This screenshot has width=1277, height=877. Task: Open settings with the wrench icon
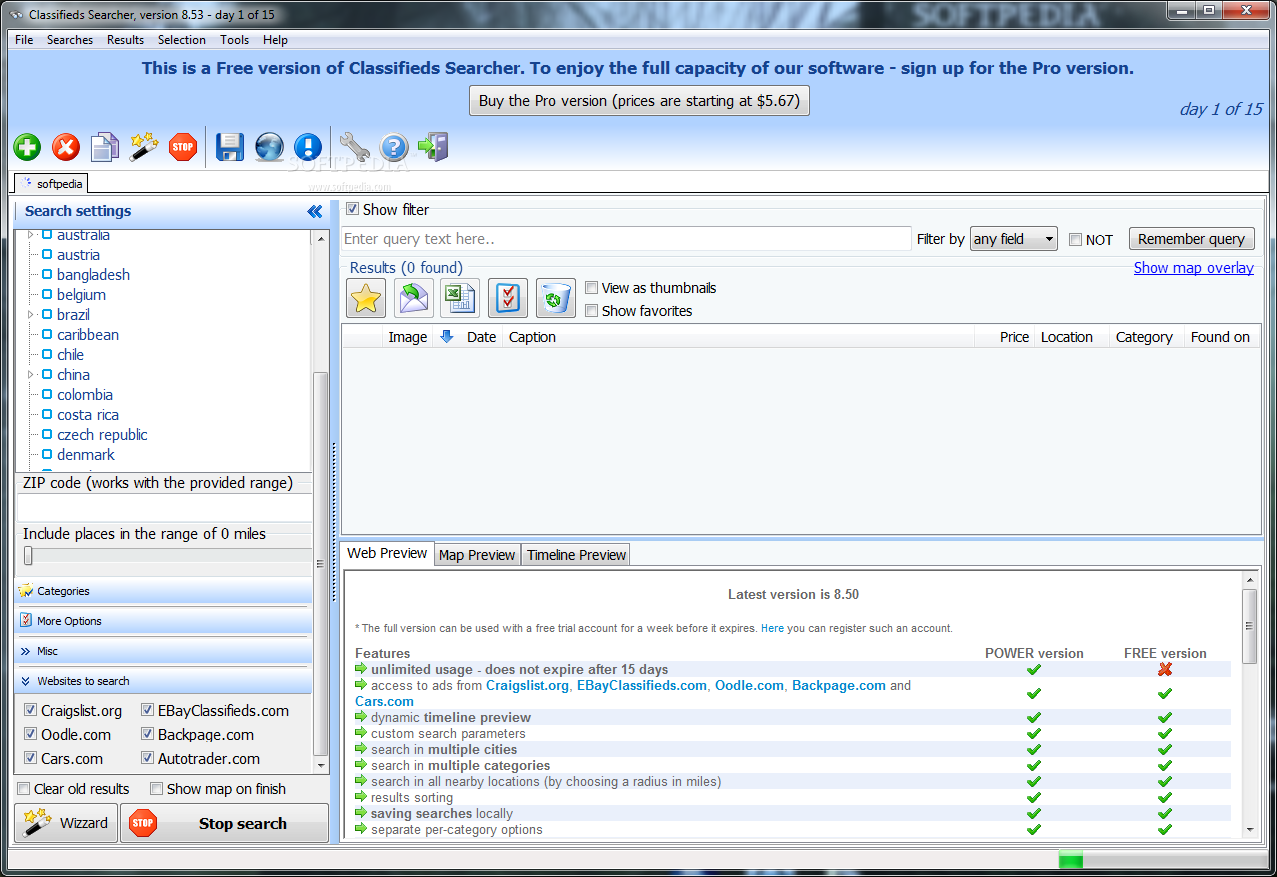pyautogui.click(x=355, y=147)
